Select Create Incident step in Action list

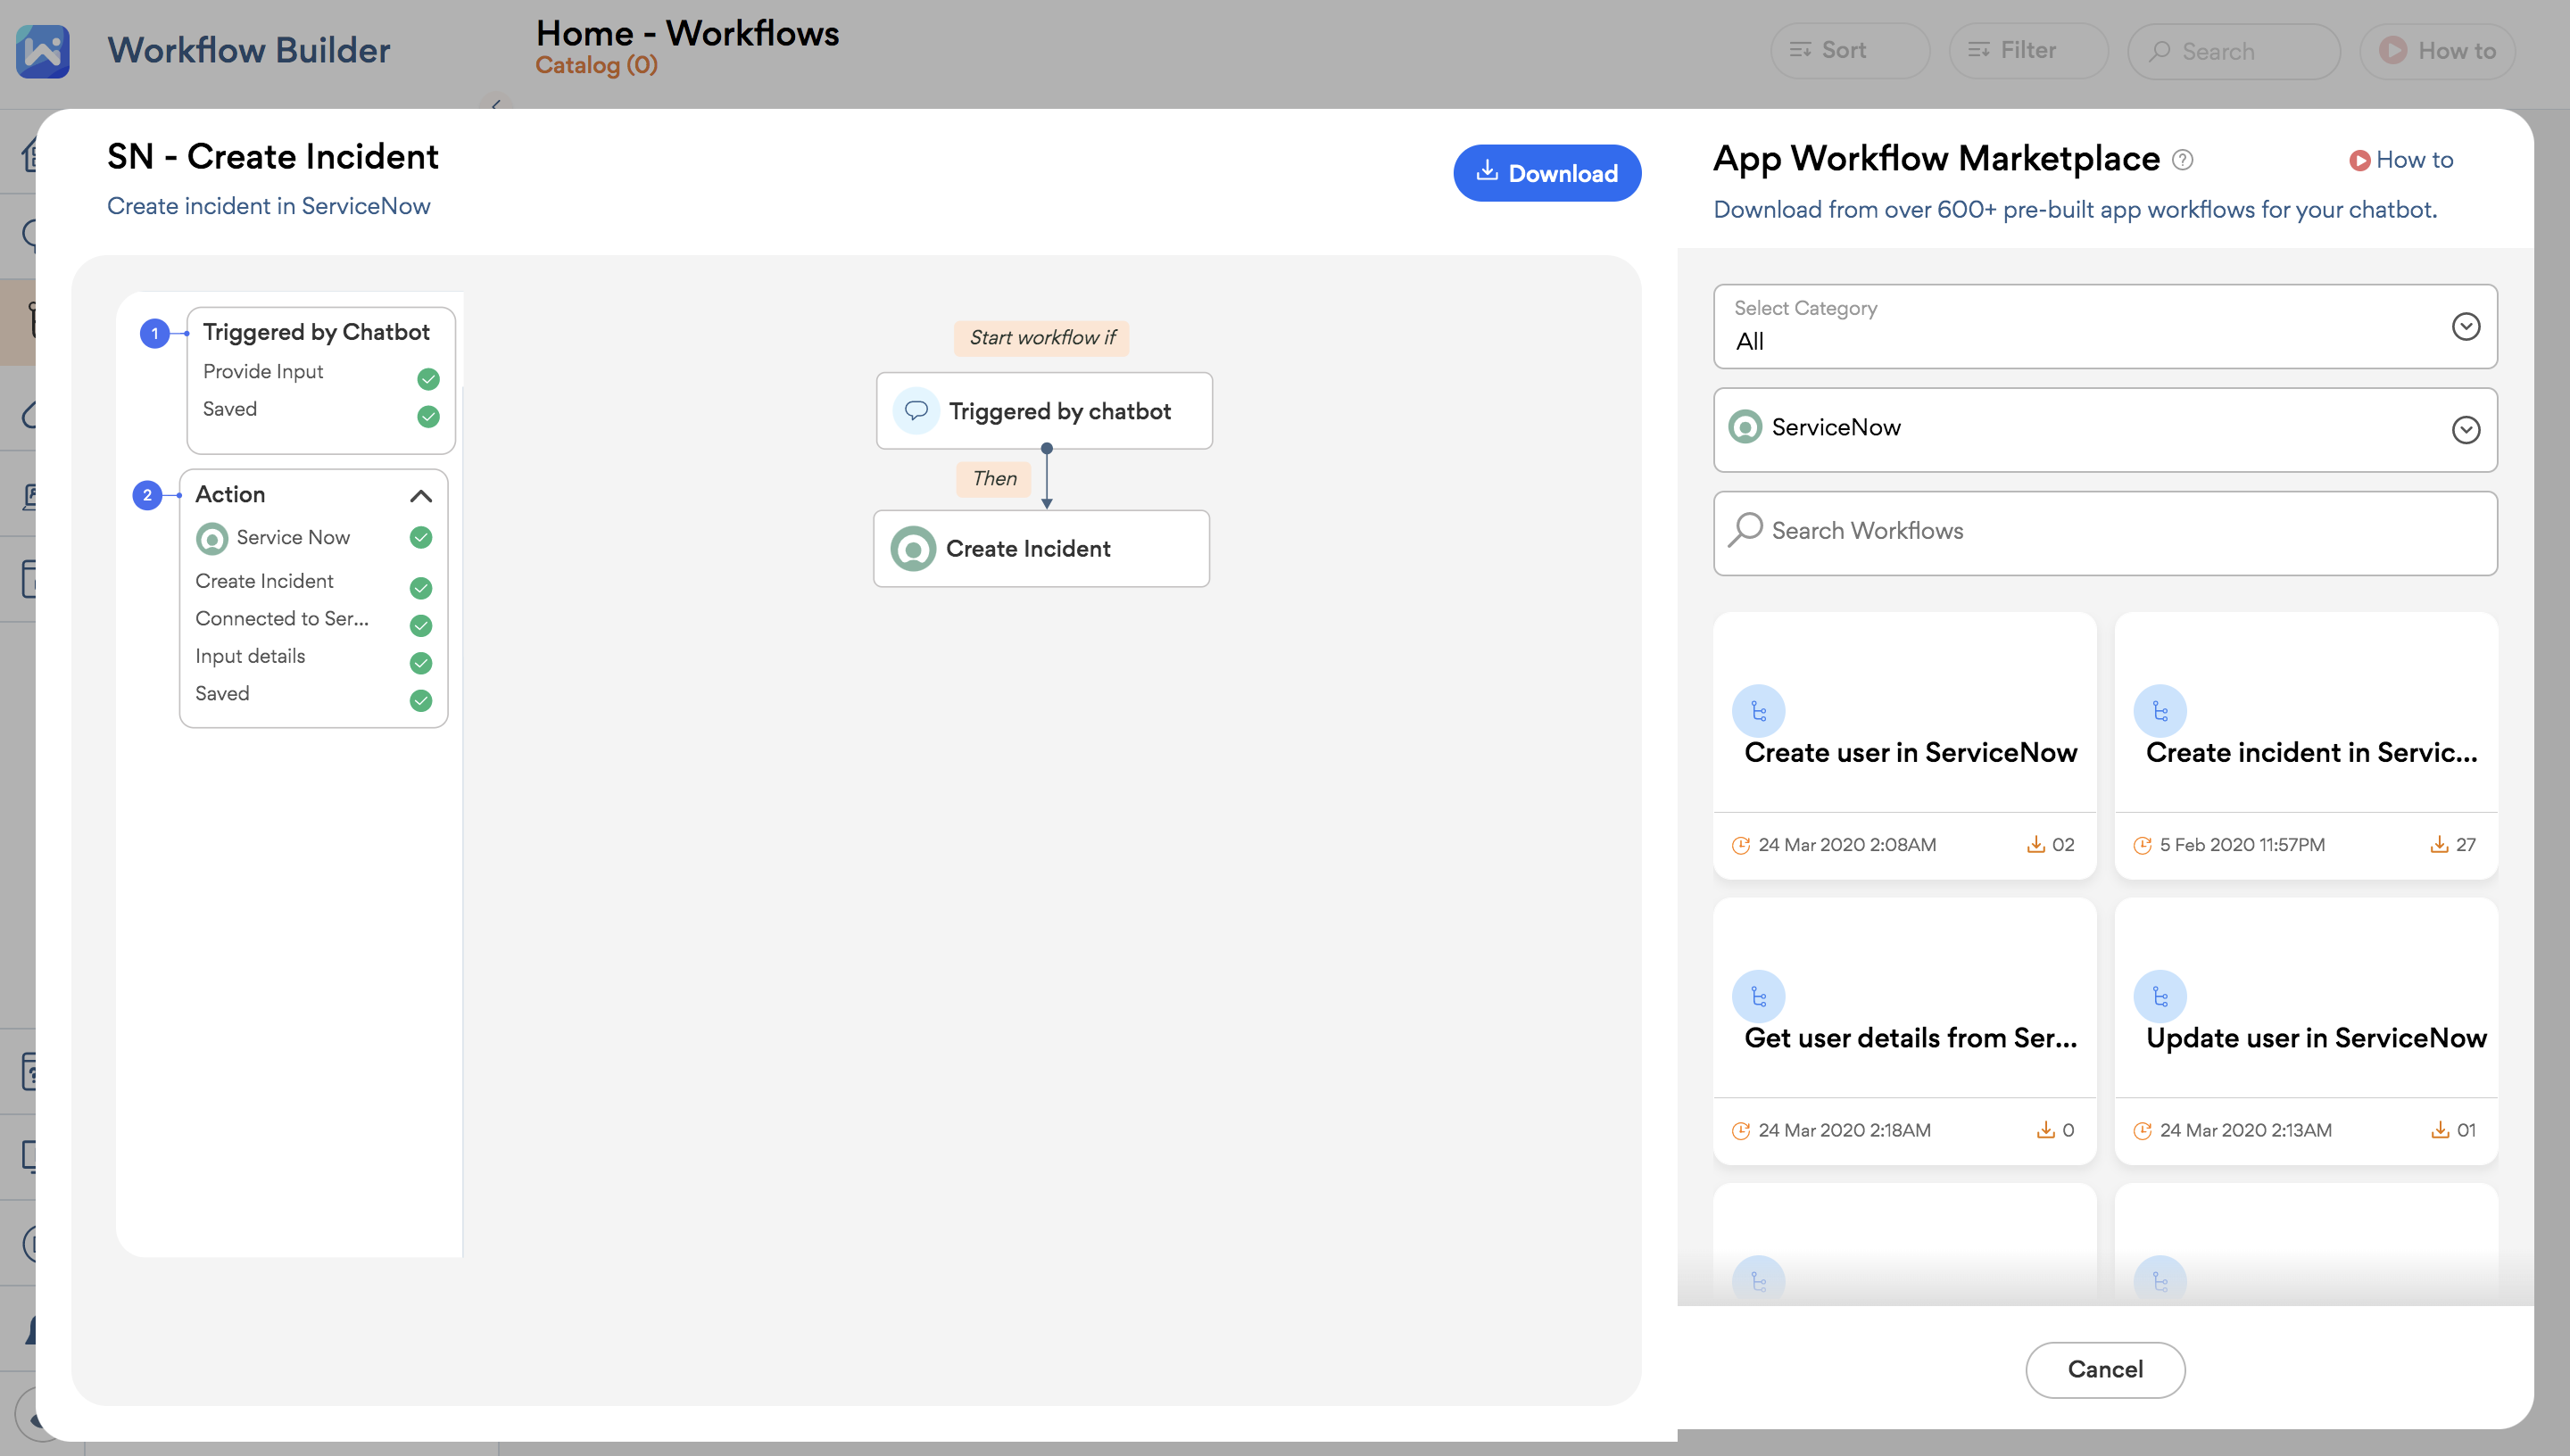pyautogui.click(x=265, y=581)
